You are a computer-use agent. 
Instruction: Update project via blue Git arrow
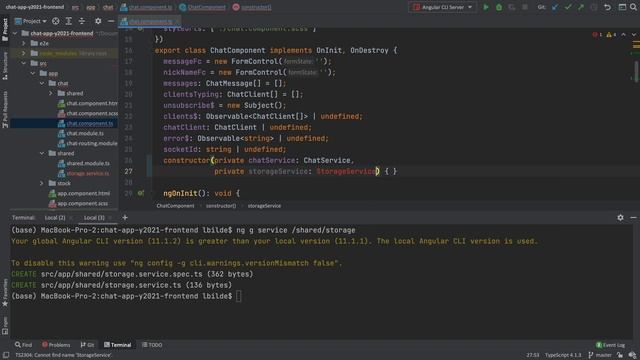(555, 7)
